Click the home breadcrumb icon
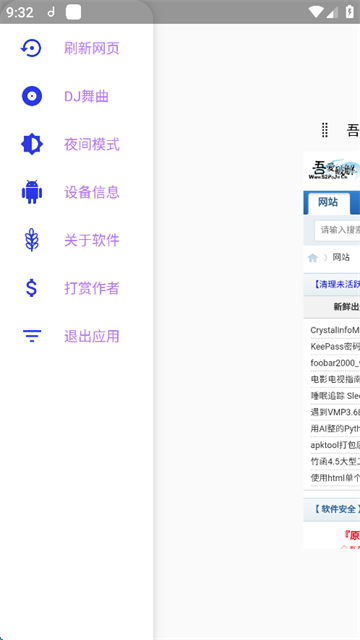Viewport: 360px width, 640px height. pos(313,258)
